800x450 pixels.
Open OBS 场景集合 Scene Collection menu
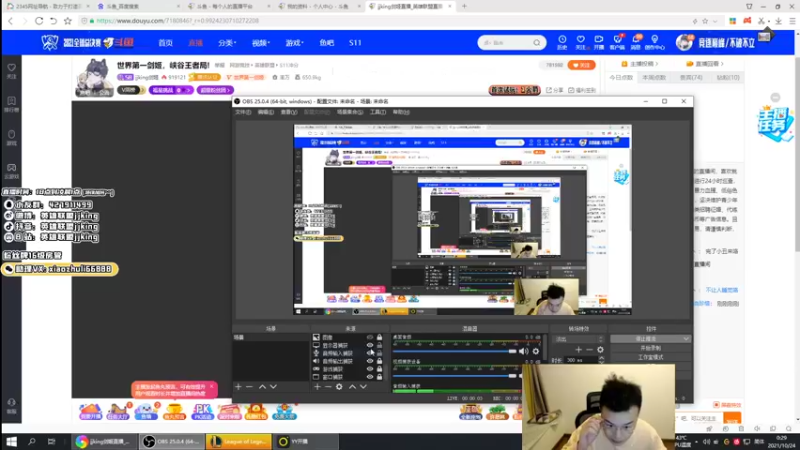click(350, 112)
